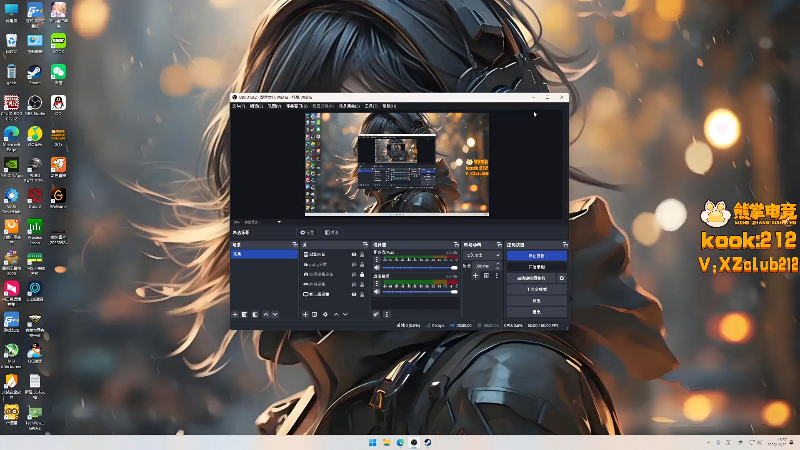Open source Filters from the source toolbar
Screen dimensions: 800x450
coord(332,233)
